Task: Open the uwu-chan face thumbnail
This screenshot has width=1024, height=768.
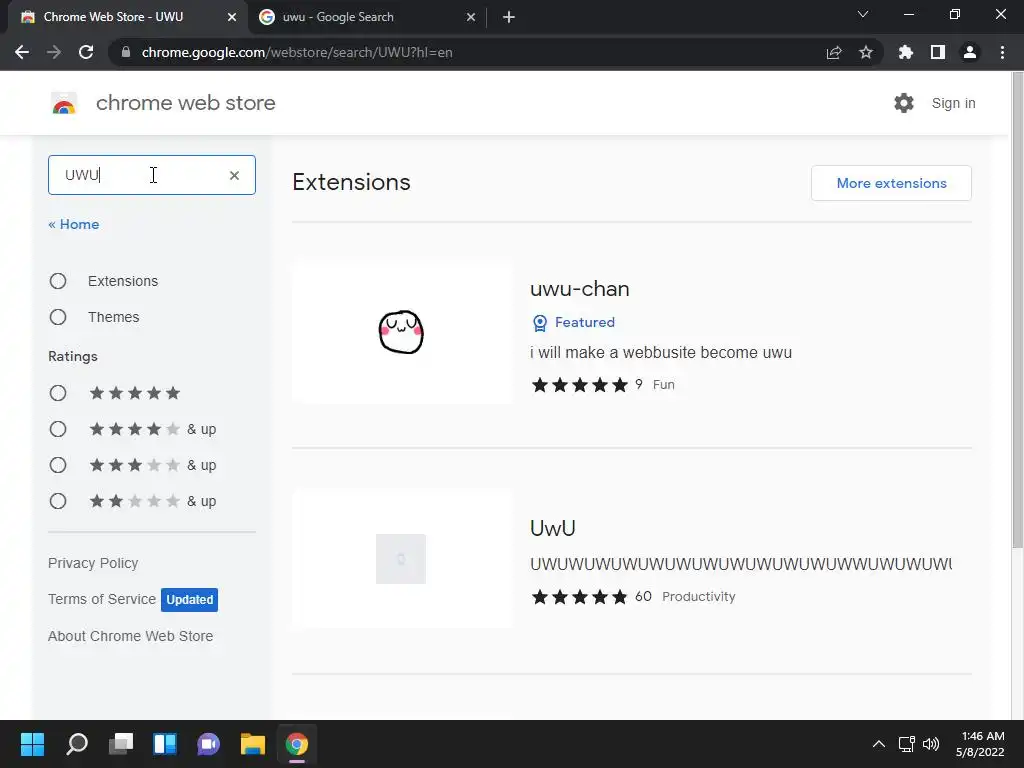Action: [x=402, y=332]
